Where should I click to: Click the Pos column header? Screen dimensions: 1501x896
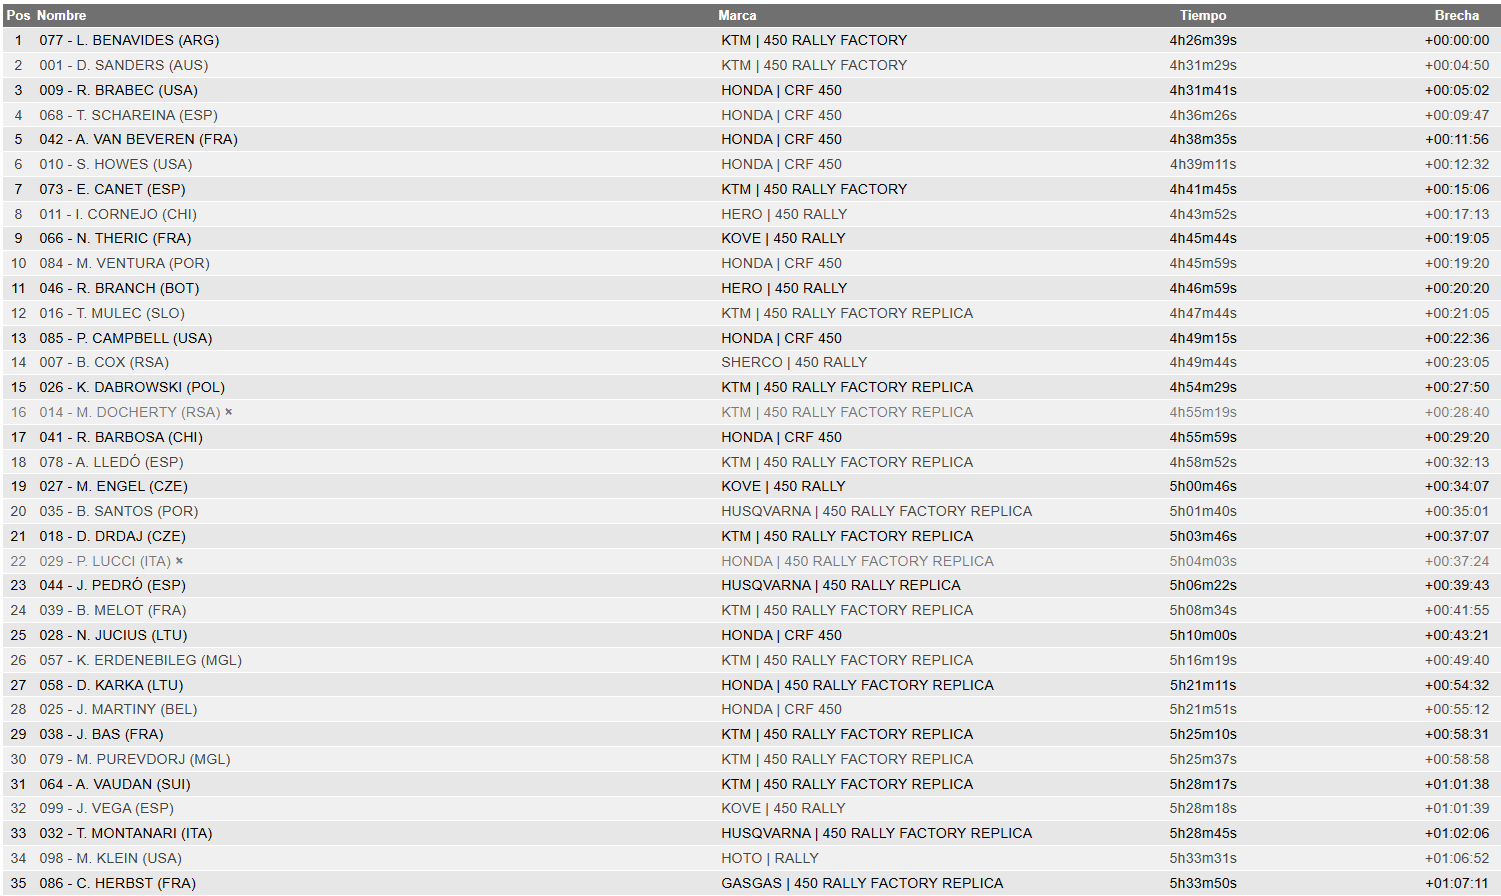18,15
